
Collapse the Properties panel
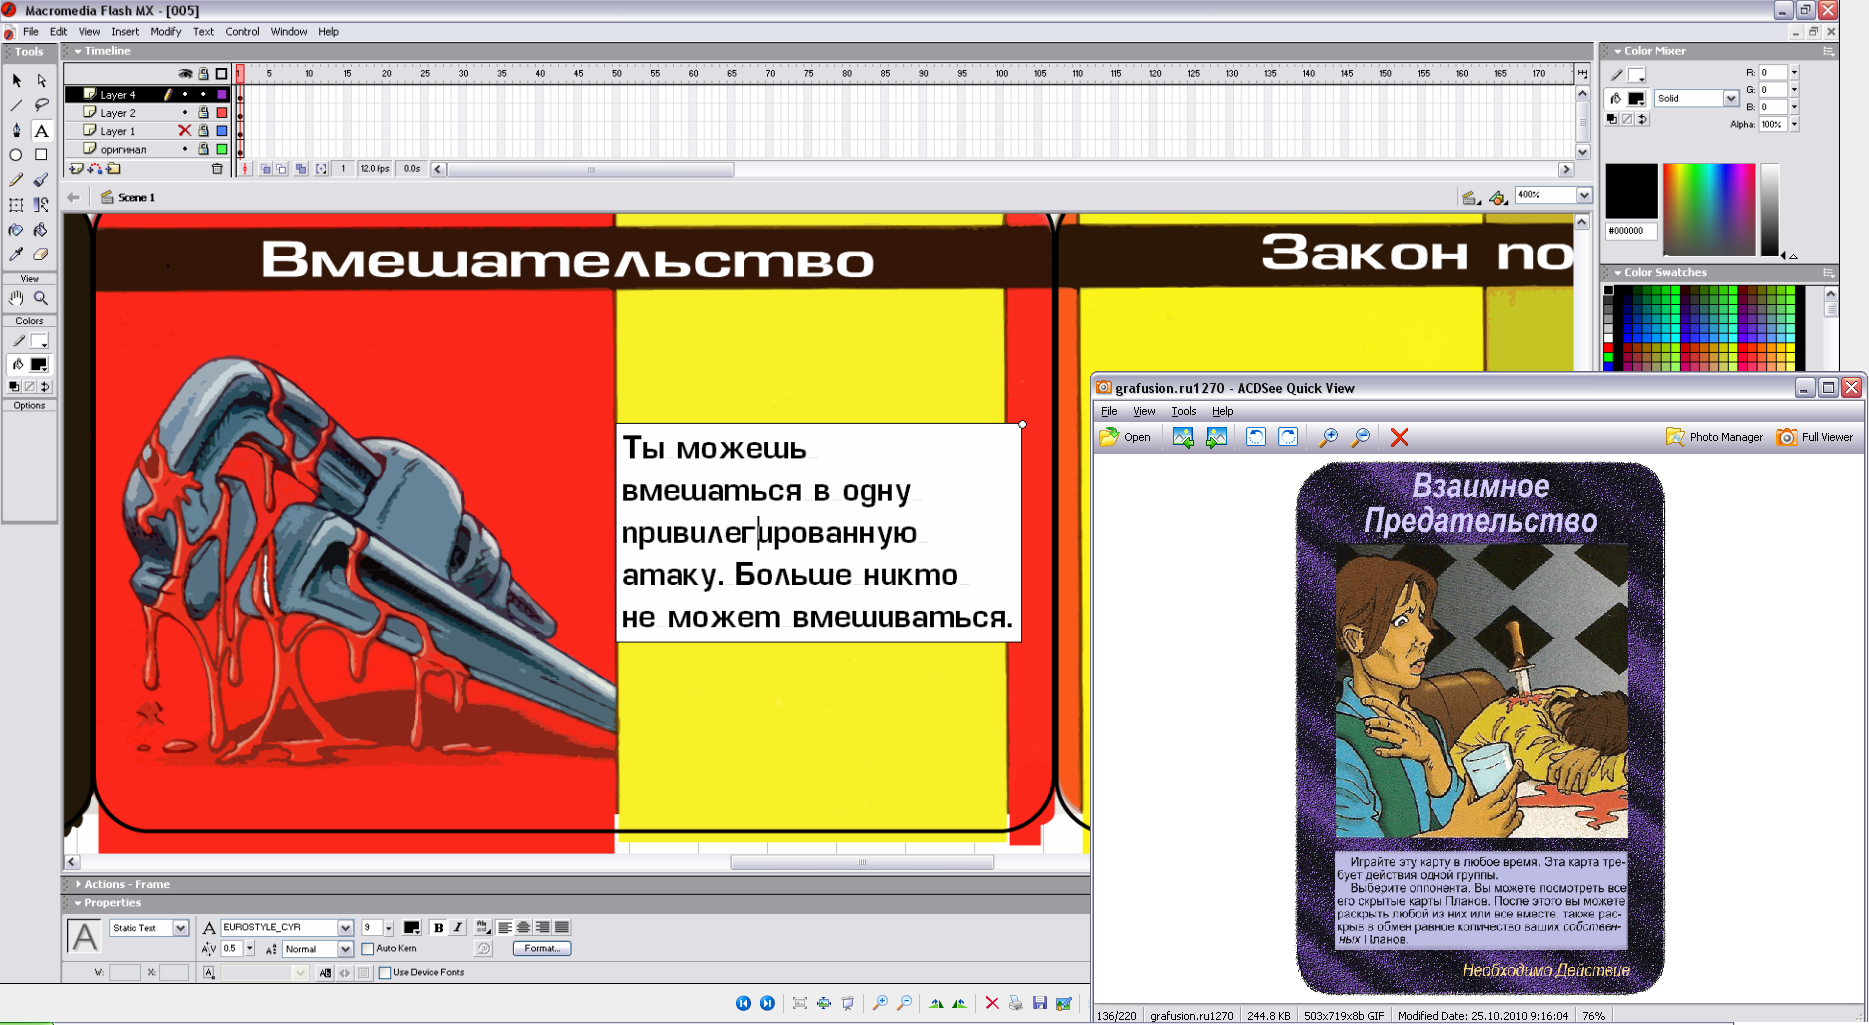[x=78, y=903]
